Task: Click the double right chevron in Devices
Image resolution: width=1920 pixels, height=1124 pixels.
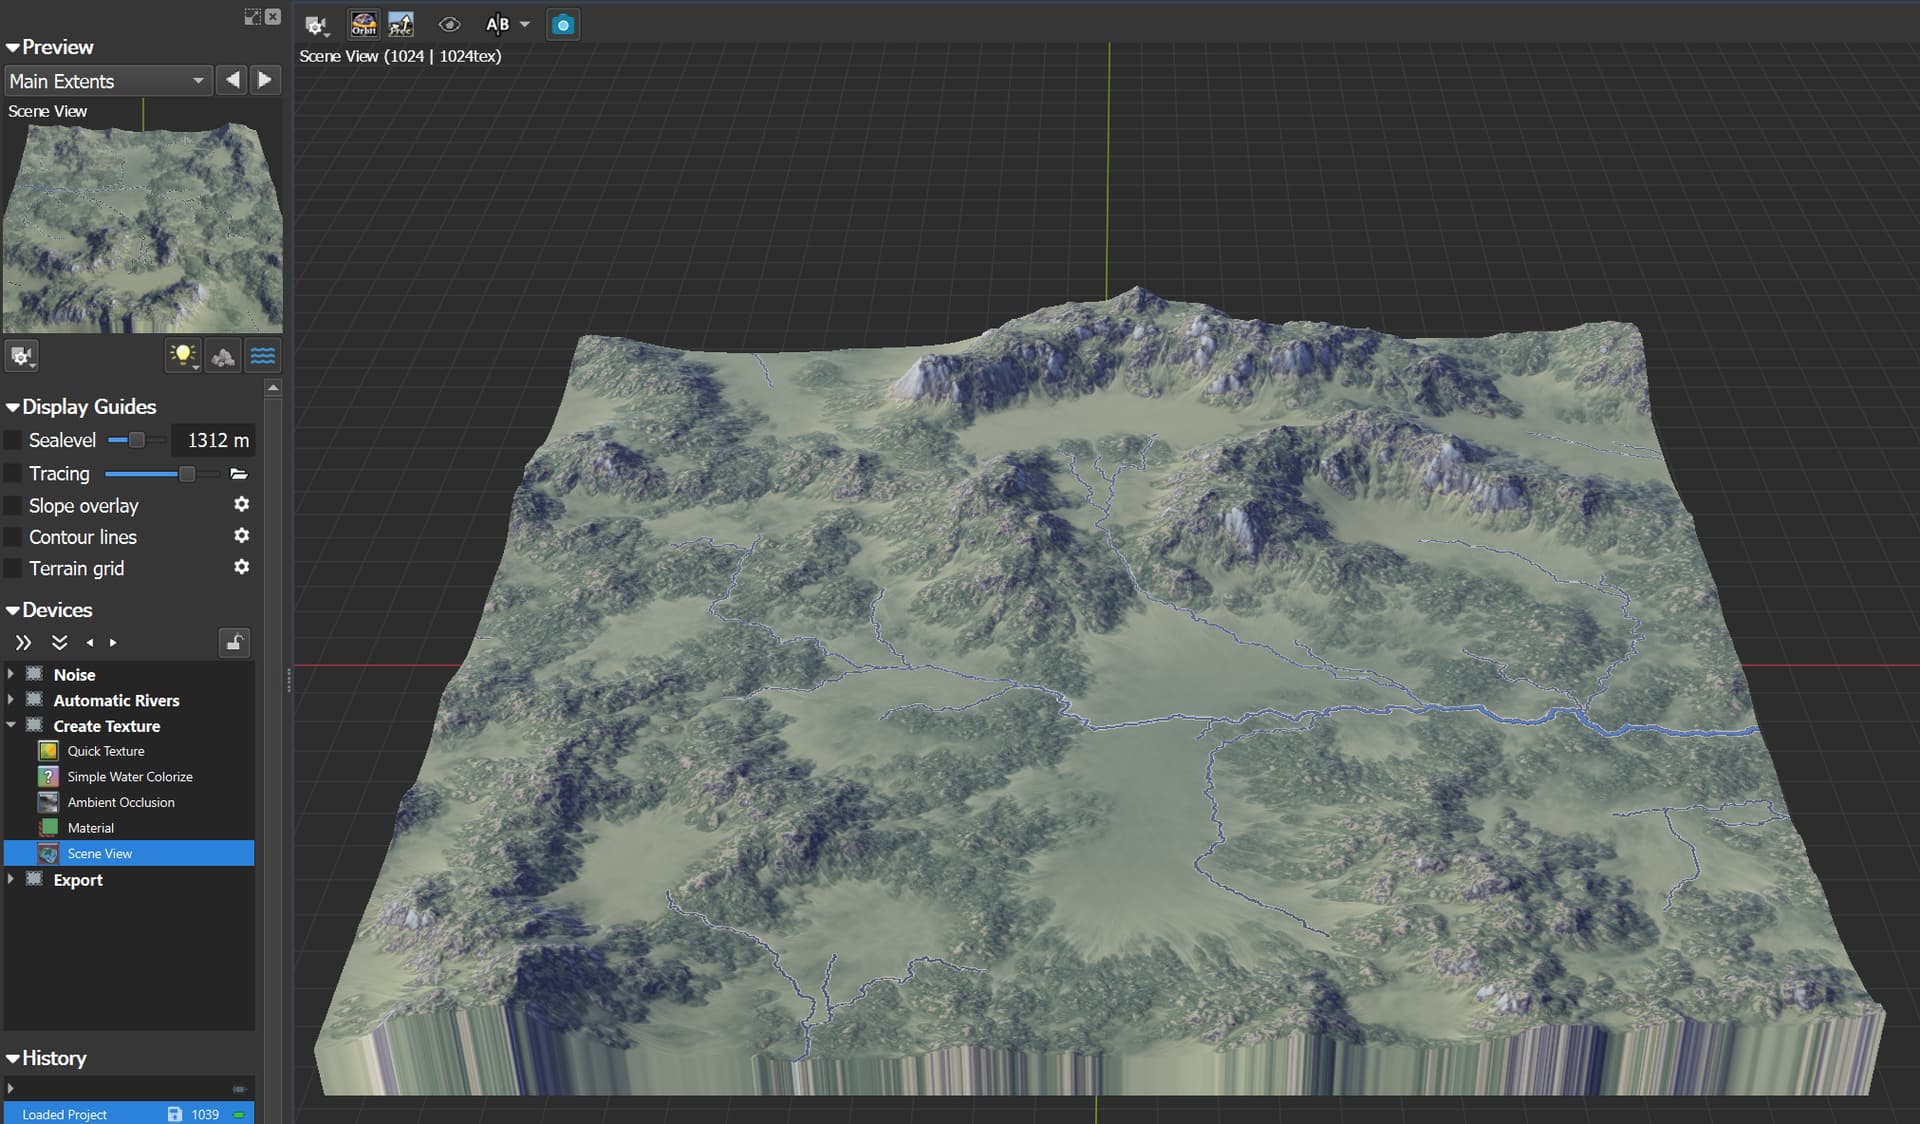Action: click(23, 642)
